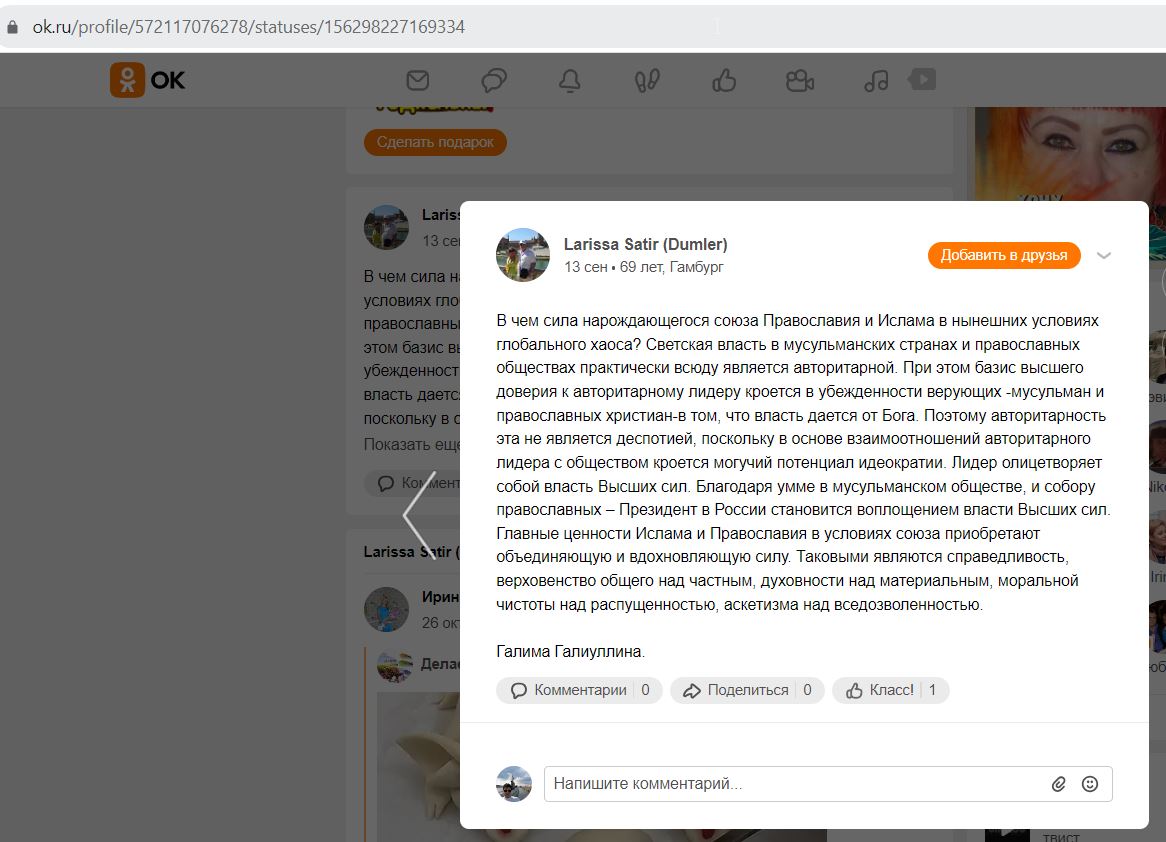Click the Поделиться share button
Viewport: 1166px width, 842px height.
tap(747, 690)
